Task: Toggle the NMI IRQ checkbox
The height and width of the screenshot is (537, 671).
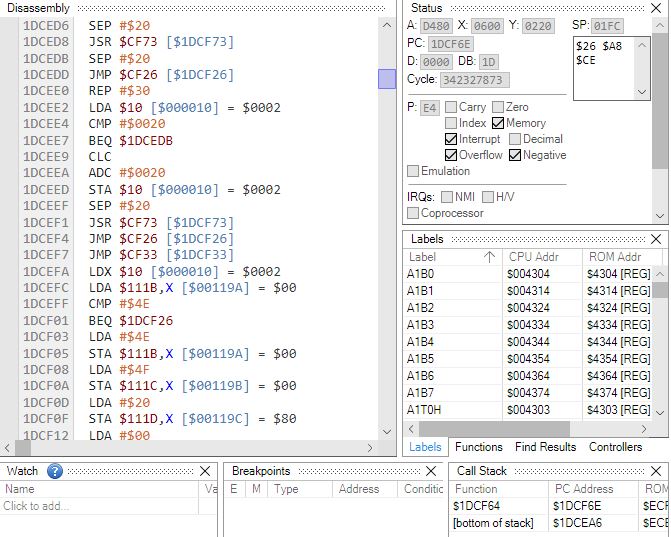Action: click(446, 197)
